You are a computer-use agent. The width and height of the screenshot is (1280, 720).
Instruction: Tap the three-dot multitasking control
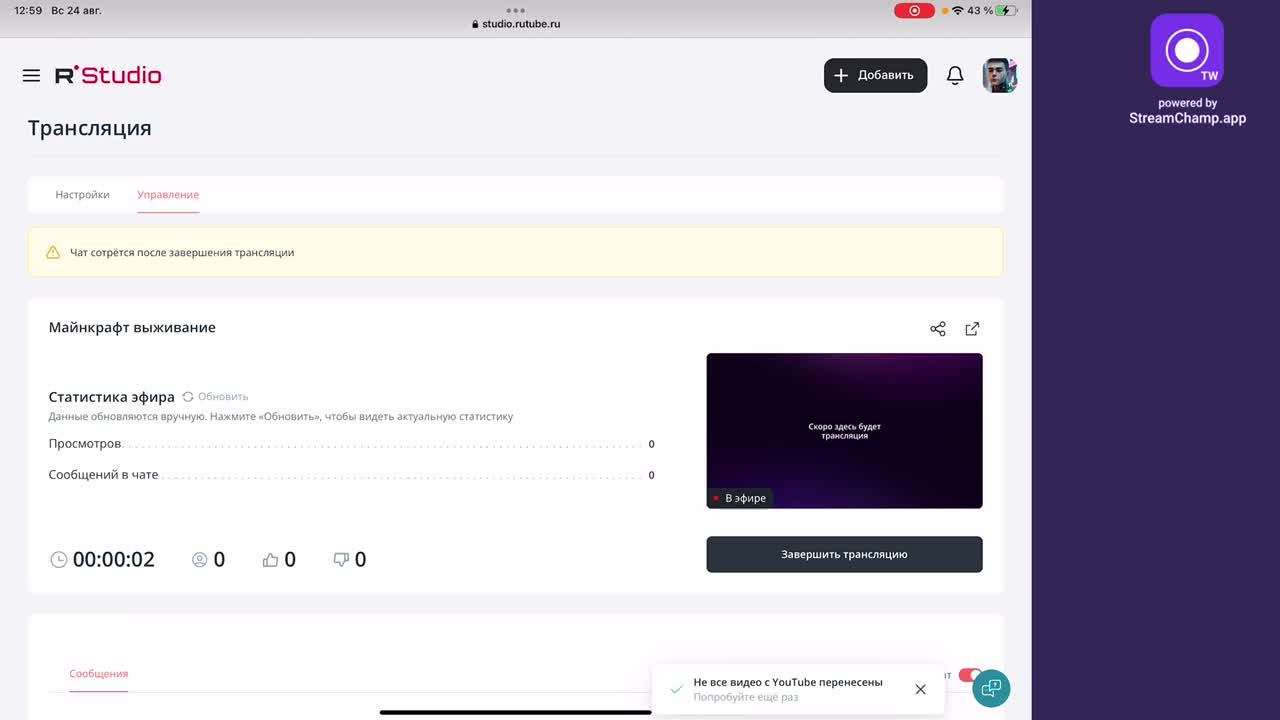516,10
